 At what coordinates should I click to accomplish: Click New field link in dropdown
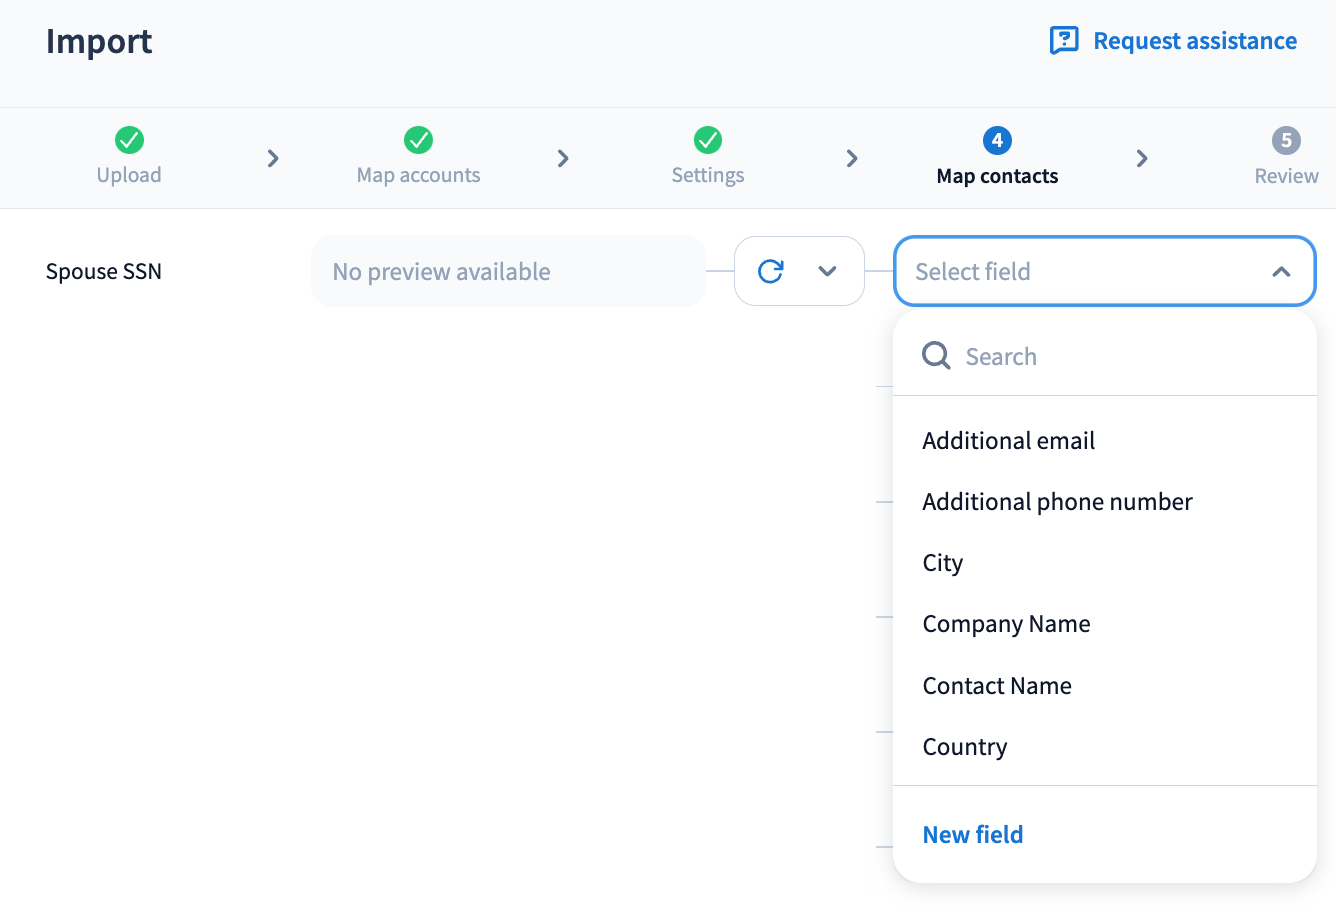point(972,835)
